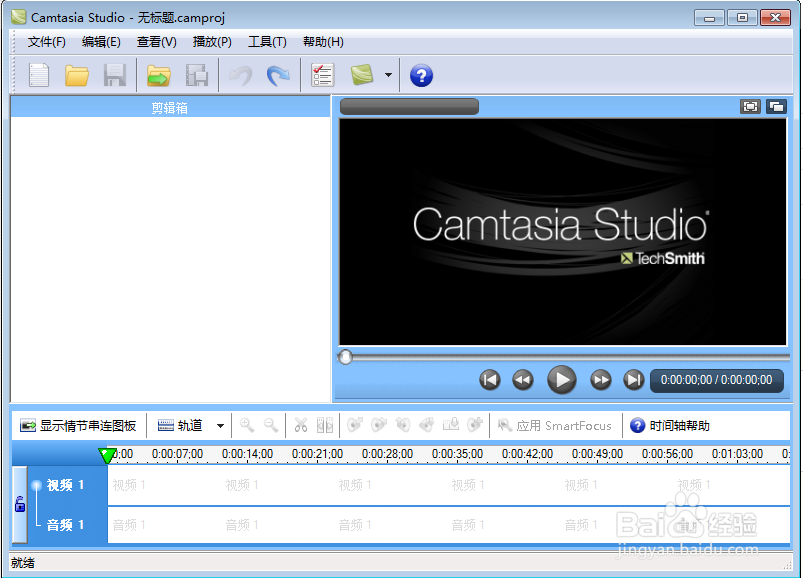The width and height of the screenshot is (803, 578).
Task: Open 文件(F) menu
Action: pyautogui.click(x=47, y=42)
